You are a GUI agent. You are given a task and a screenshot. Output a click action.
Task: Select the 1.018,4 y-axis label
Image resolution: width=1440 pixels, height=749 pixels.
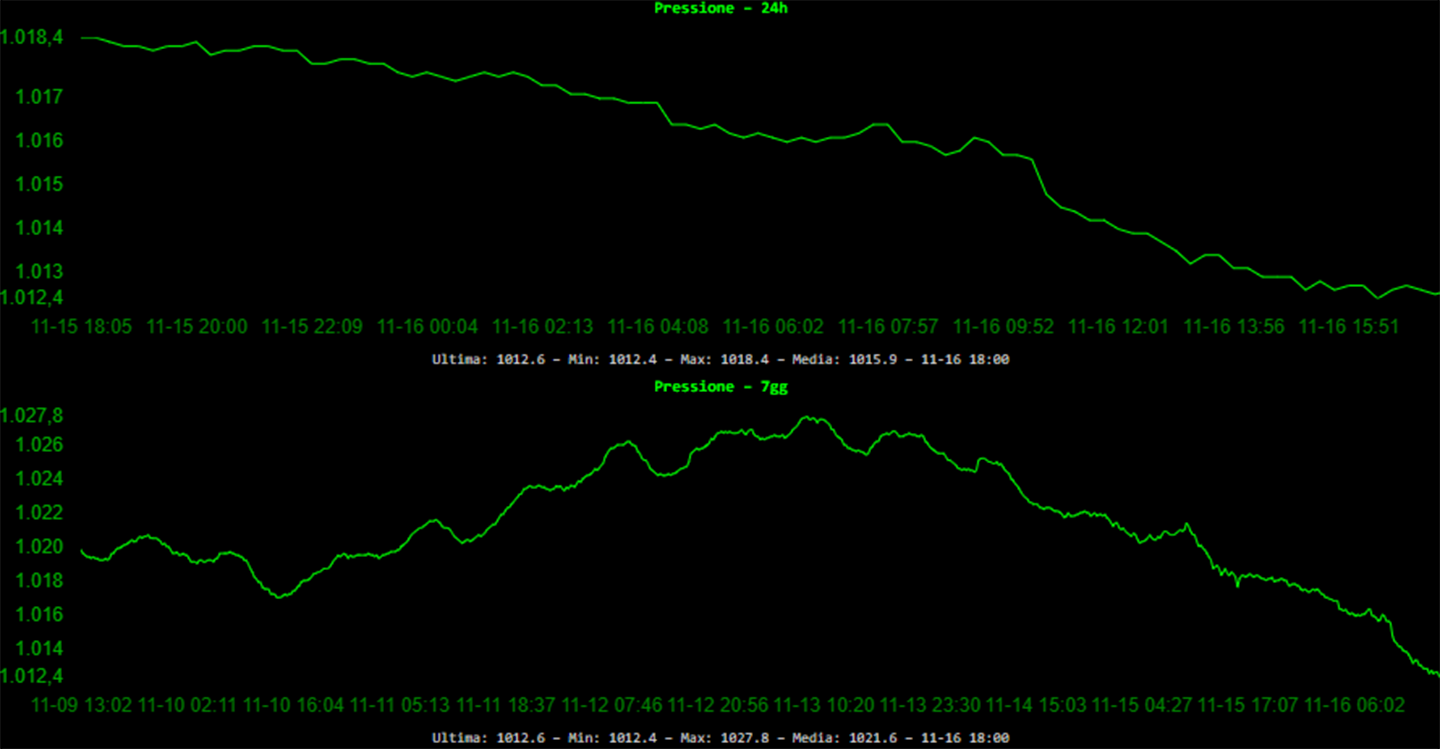(32, 38)
